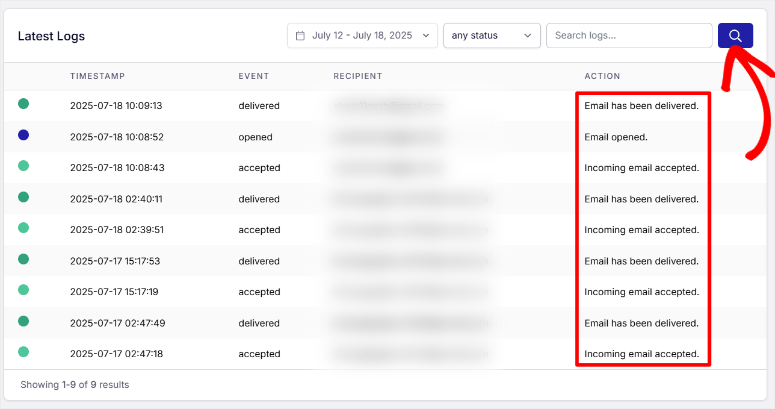Open the July 12 - July 18, 2025 date range dropdown
The width and height of the screenshot is (775, 409).
[362, 36]
